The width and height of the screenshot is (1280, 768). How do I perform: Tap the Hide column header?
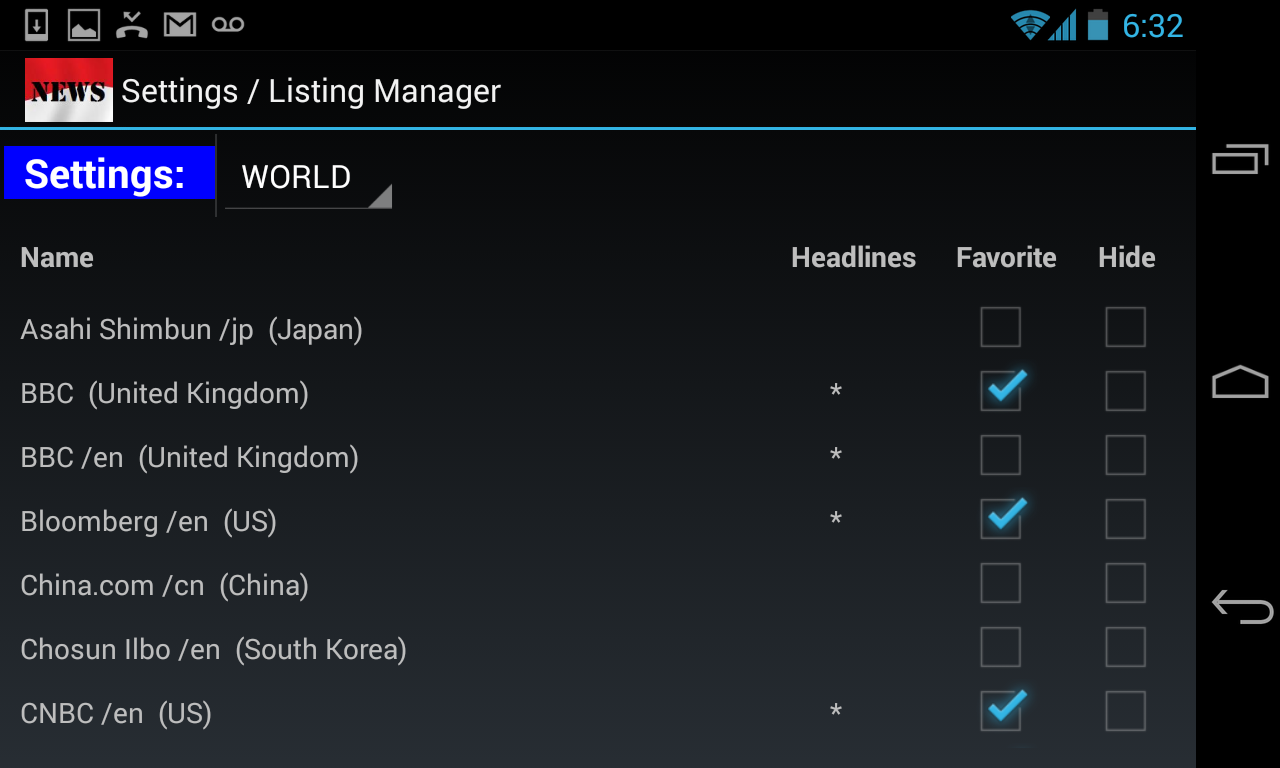[x=1127, y=258]
